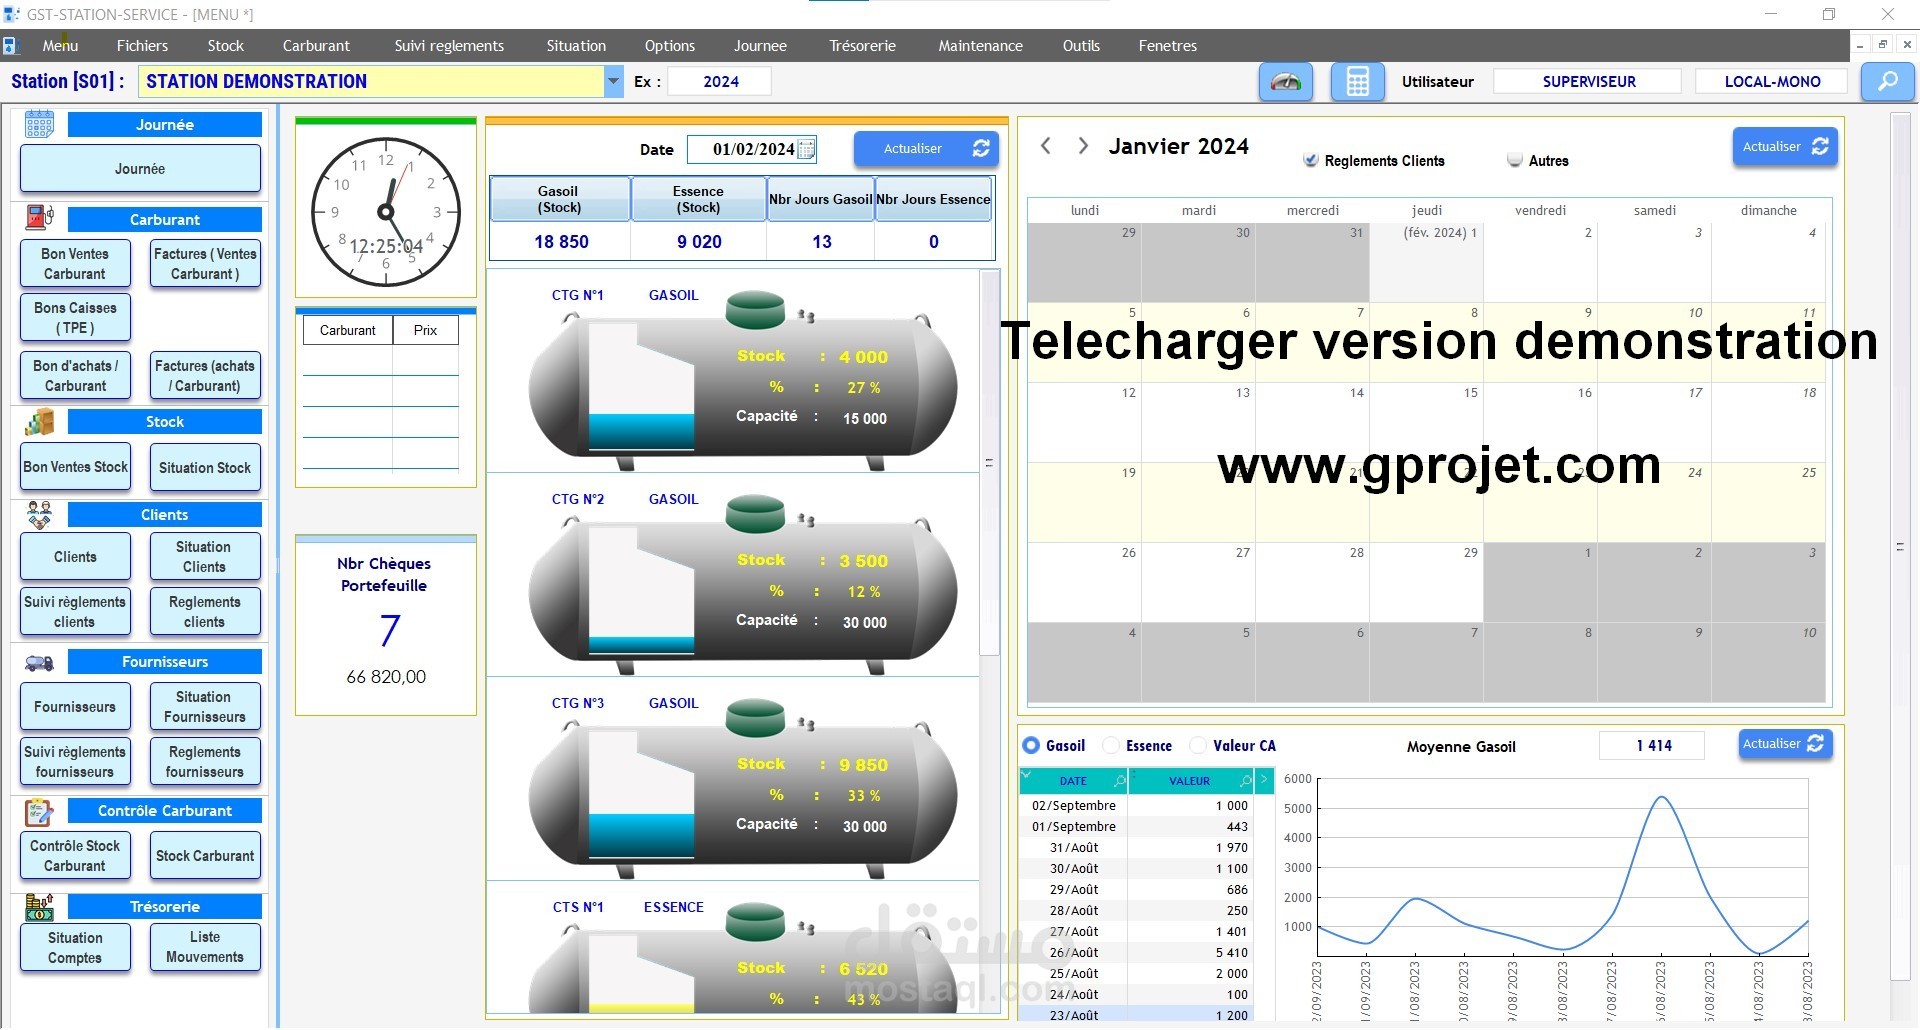The width and height of the screenshot is (1920, 1030).
Task: Click the DATE column search icon
Action: tap(1120, 780)
